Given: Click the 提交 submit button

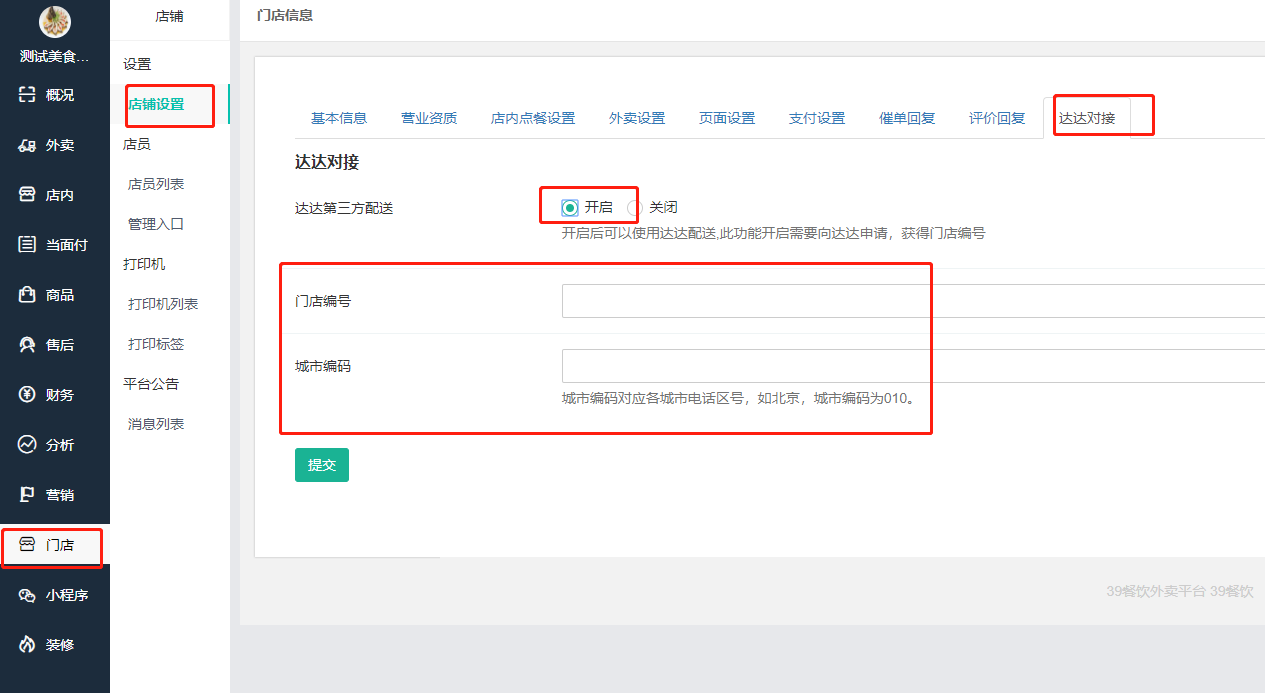Looking at the screenshot, I should tap(322, 465).
